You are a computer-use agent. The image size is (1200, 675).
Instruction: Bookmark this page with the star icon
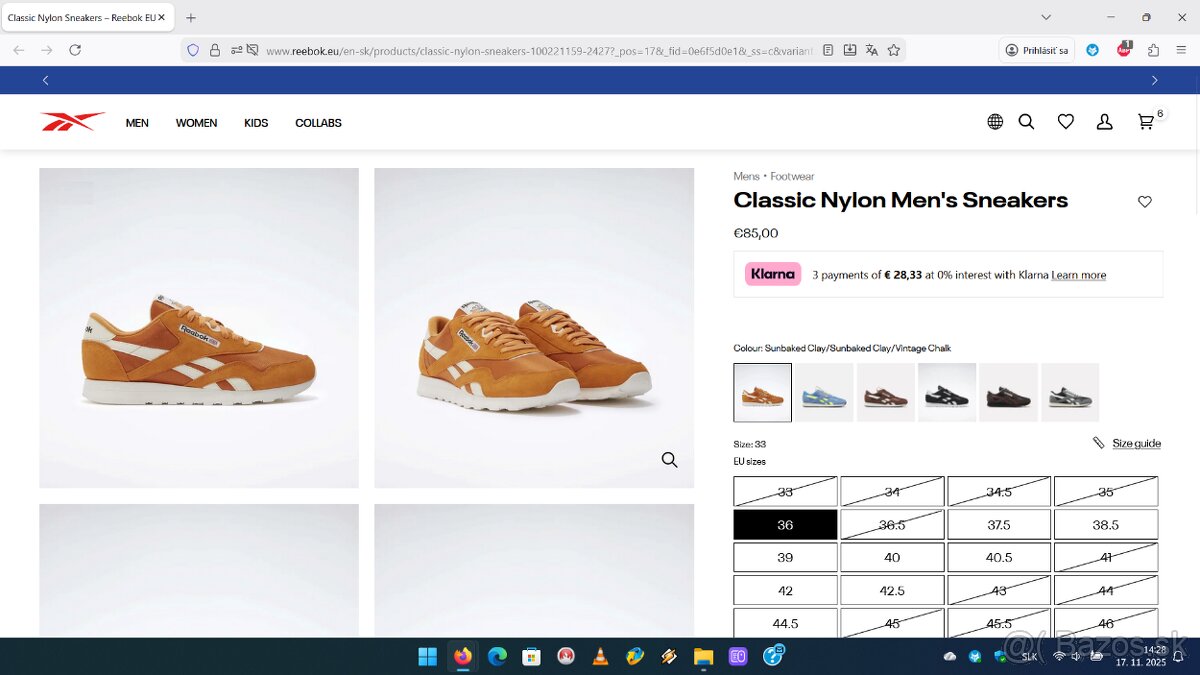point(894,49)
